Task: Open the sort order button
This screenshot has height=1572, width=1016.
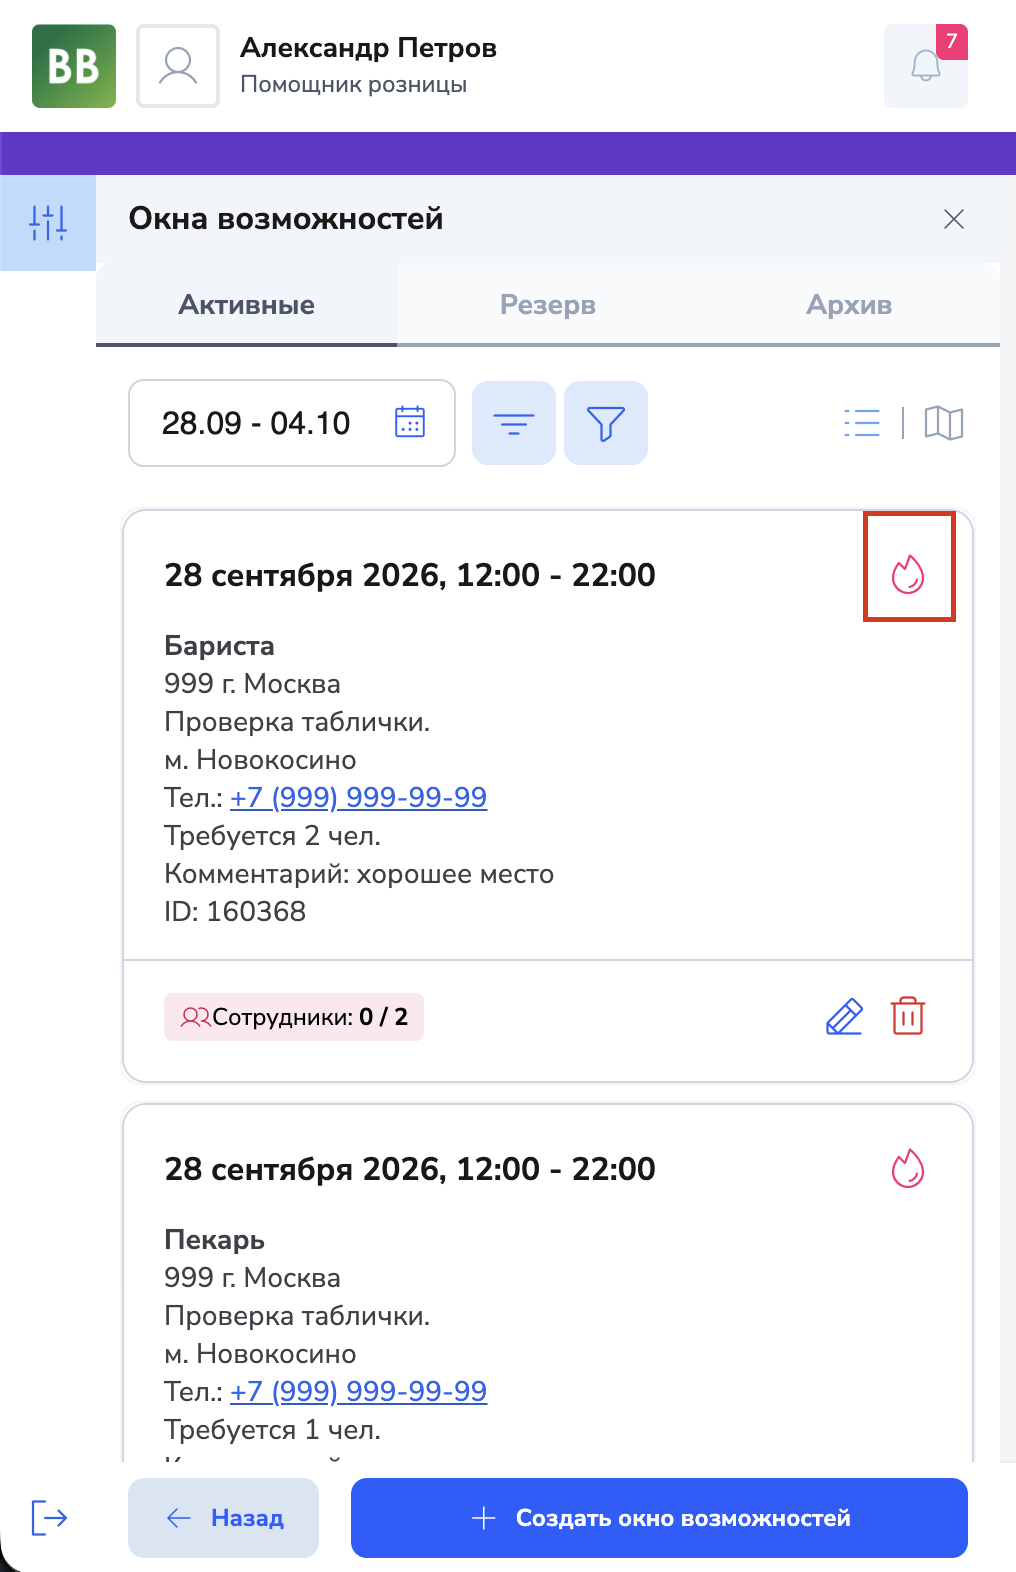Action: click(514, 423)
